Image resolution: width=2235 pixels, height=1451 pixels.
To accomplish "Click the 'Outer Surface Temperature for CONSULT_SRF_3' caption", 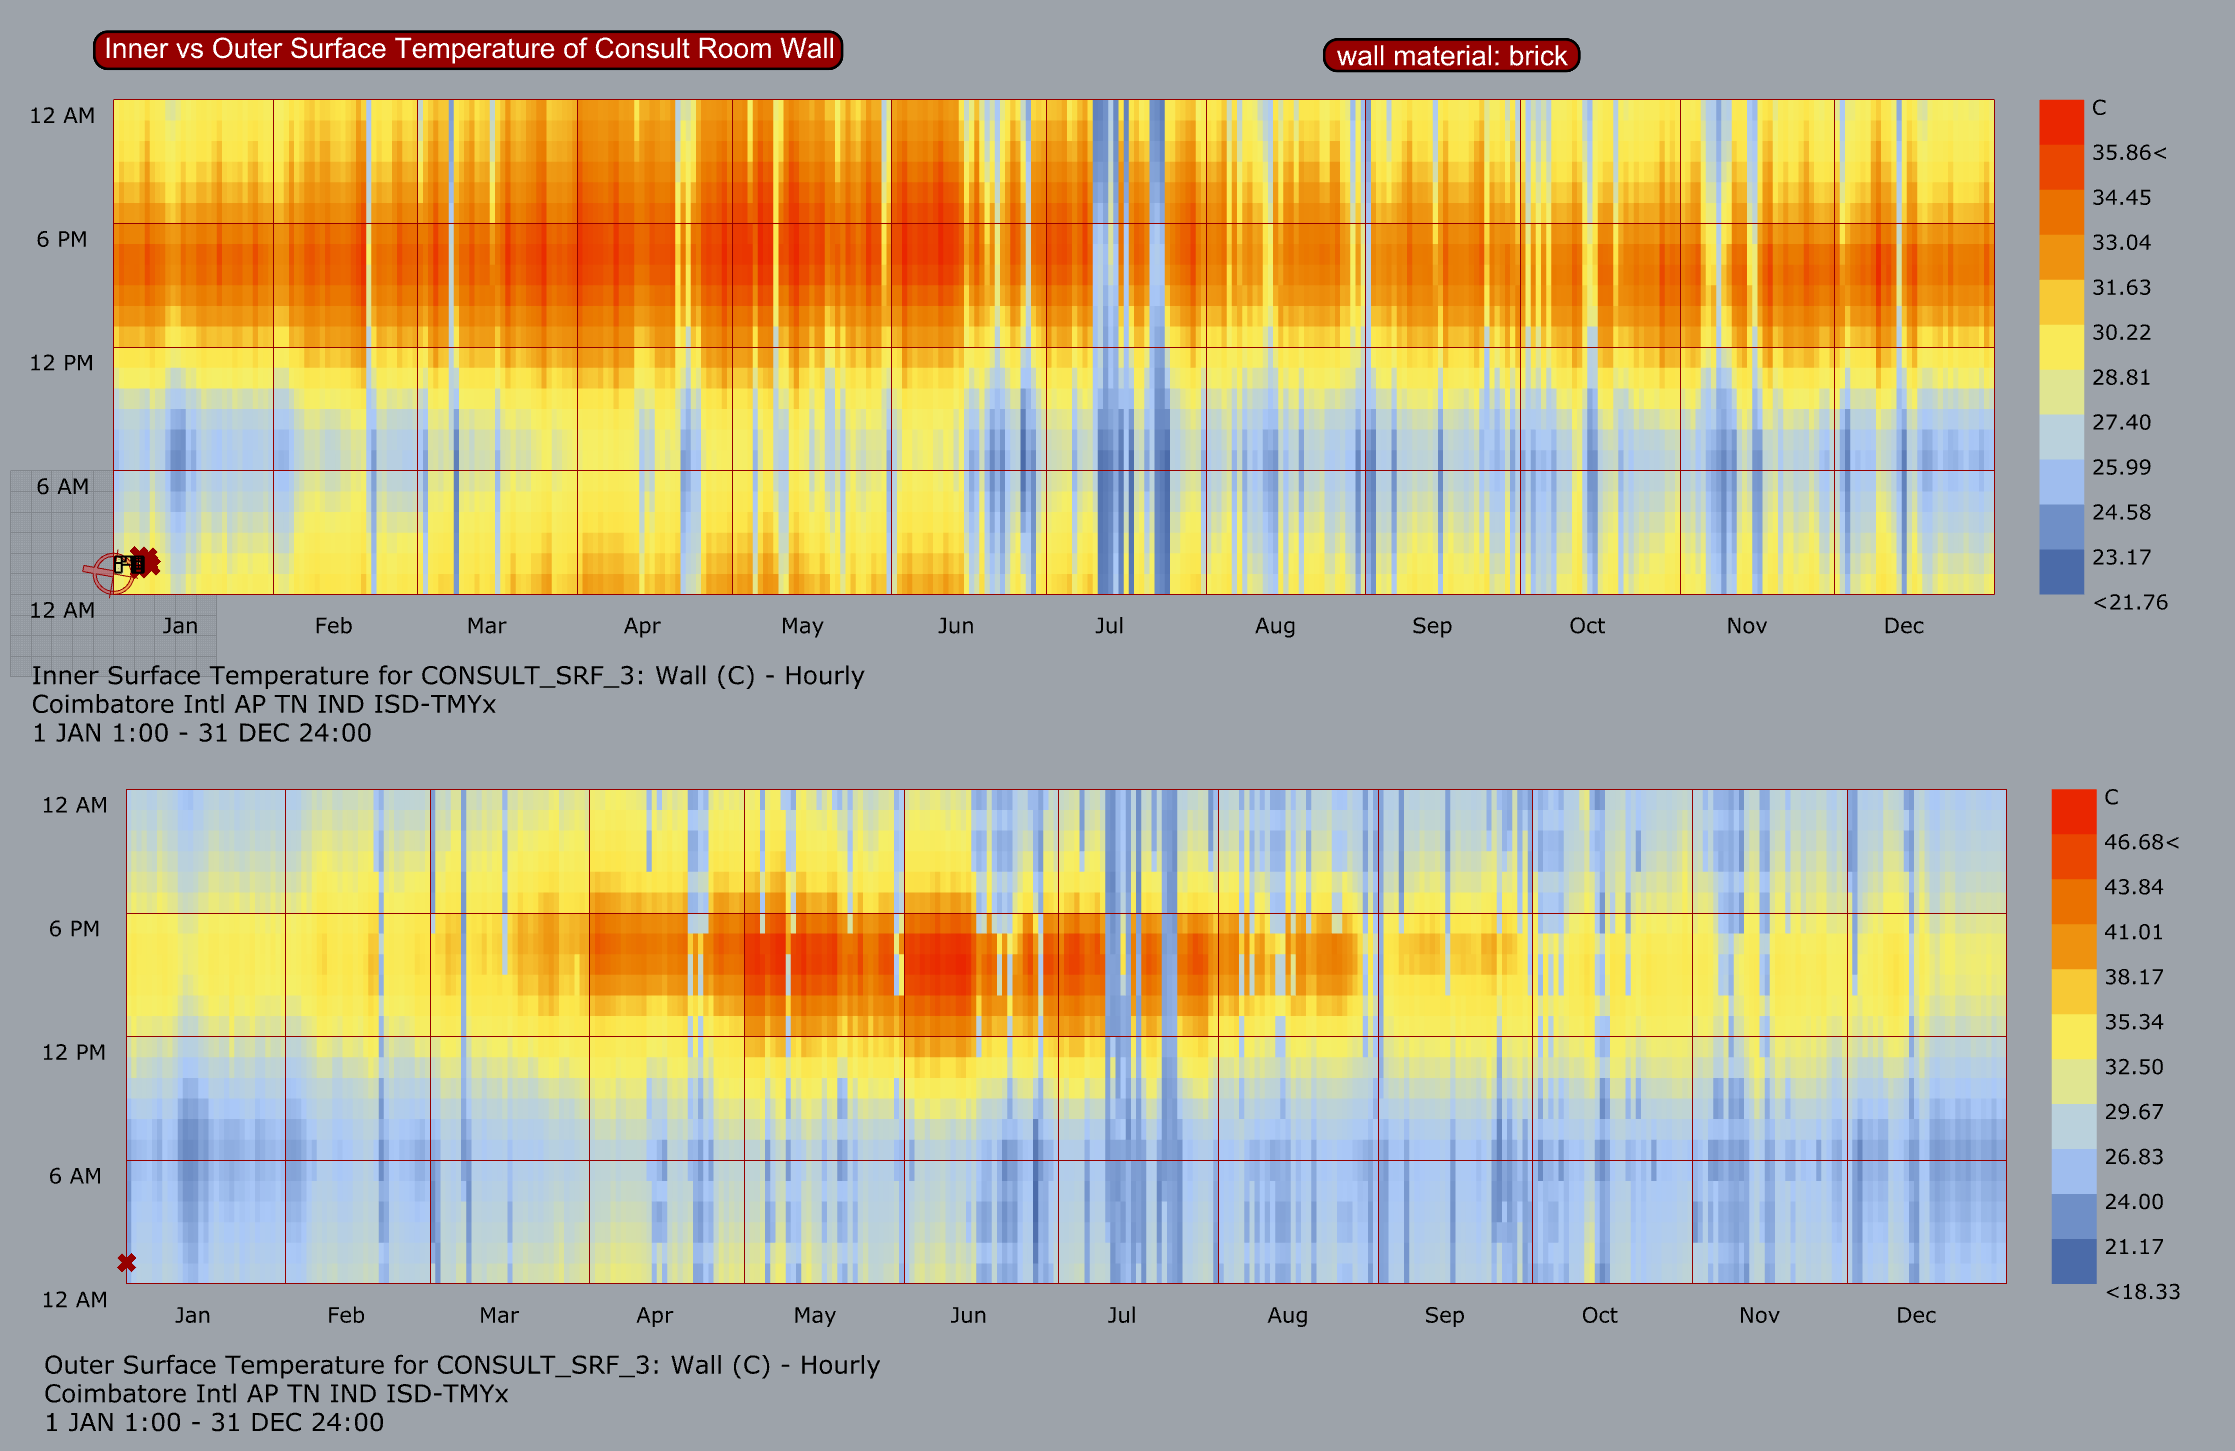I will 462,1365.
